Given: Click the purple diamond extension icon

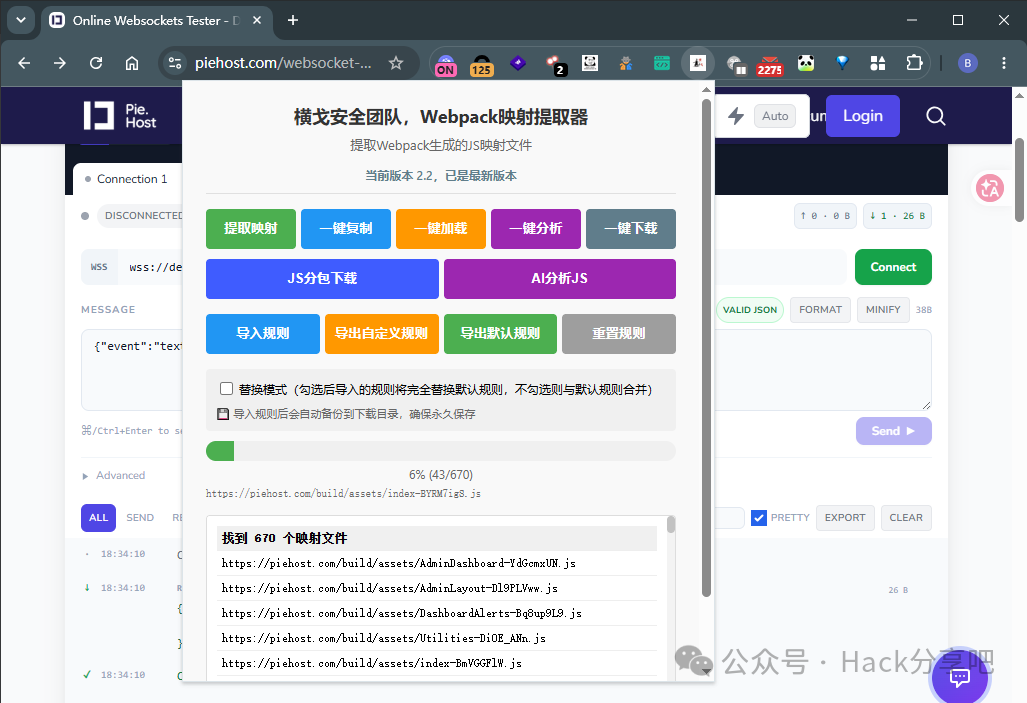Looking at the screenshot, I should coord(518,64).
